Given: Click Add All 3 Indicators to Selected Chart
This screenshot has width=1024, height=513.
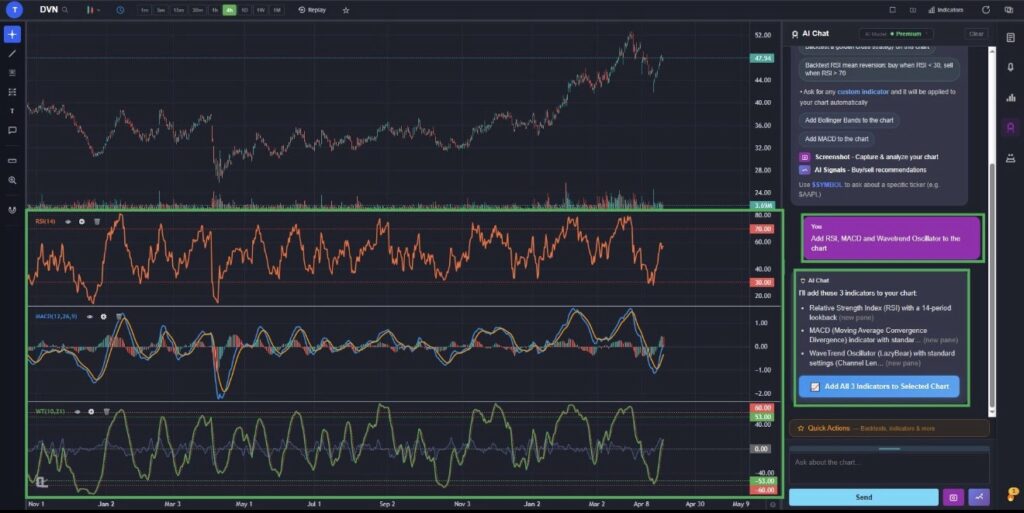Looking at the screenshot, I should (x=879, y=386).
